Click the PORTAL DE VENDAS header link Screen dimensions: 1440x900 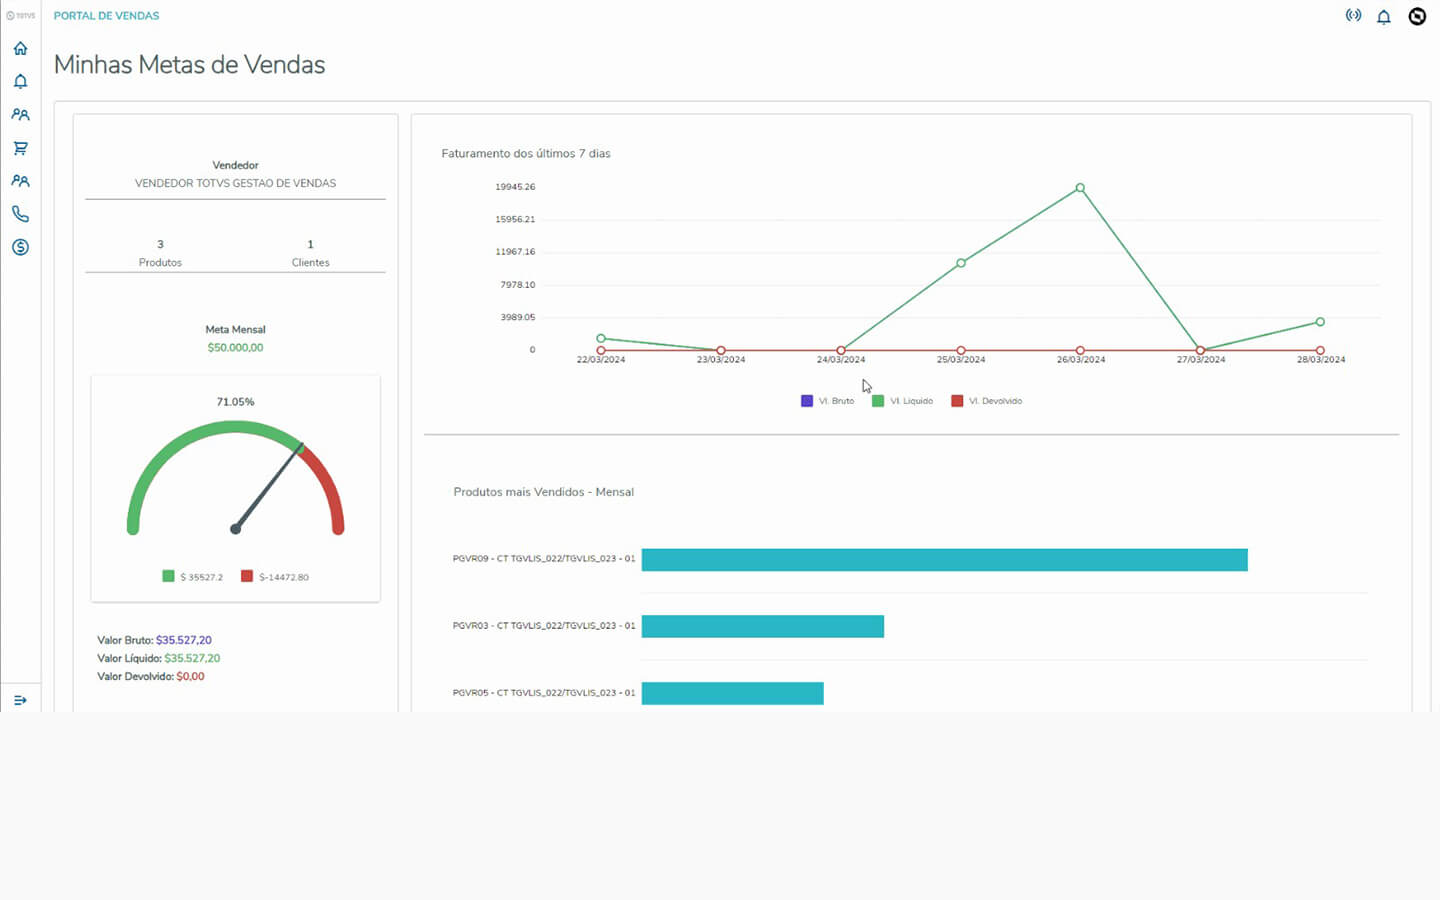(x=106, y=16)
